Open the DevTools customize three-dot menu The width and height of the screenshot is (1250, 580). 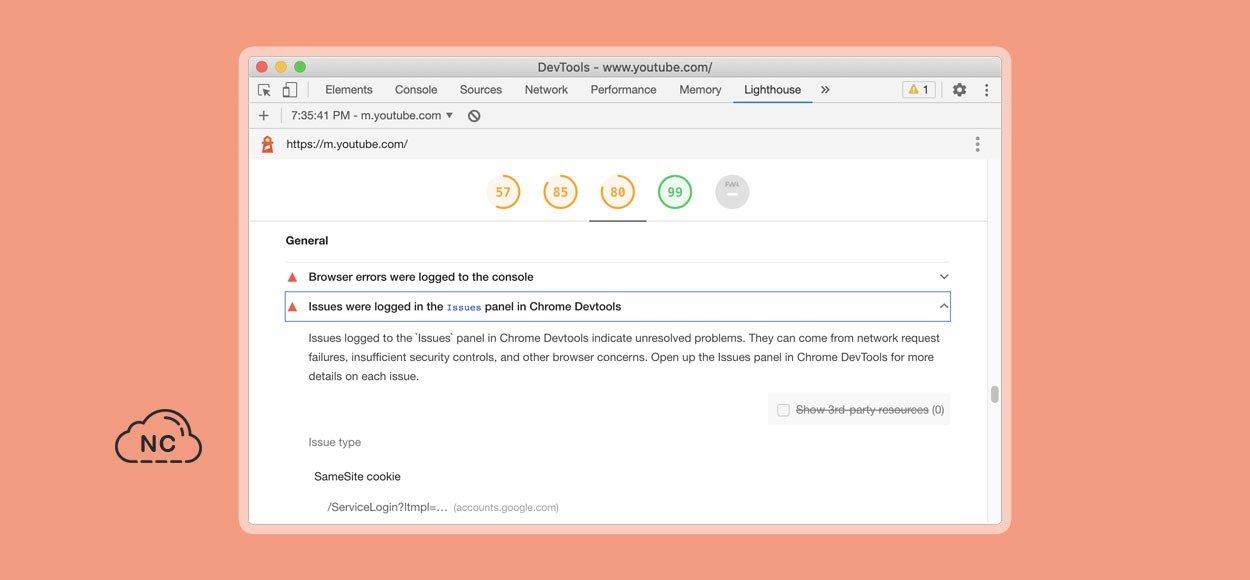[986, 90]
